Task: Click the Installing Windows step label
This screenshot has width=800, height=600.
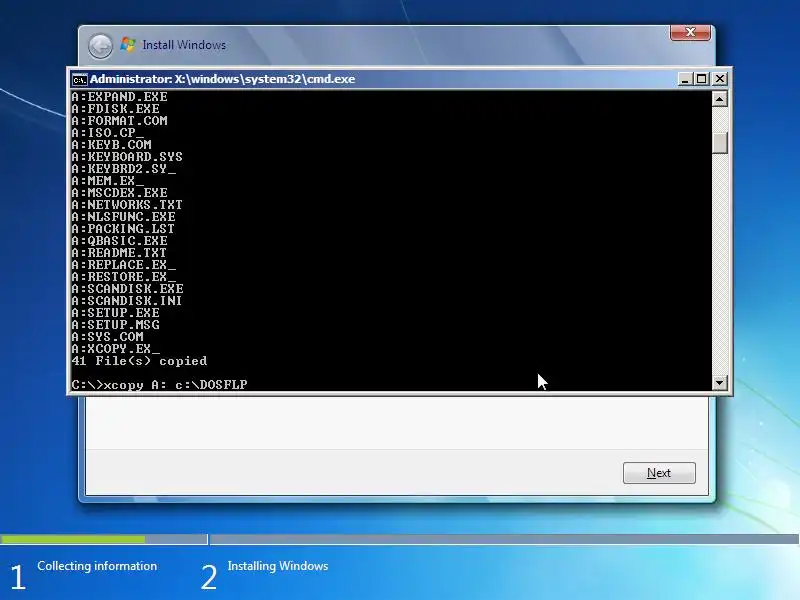Action: 278,566
